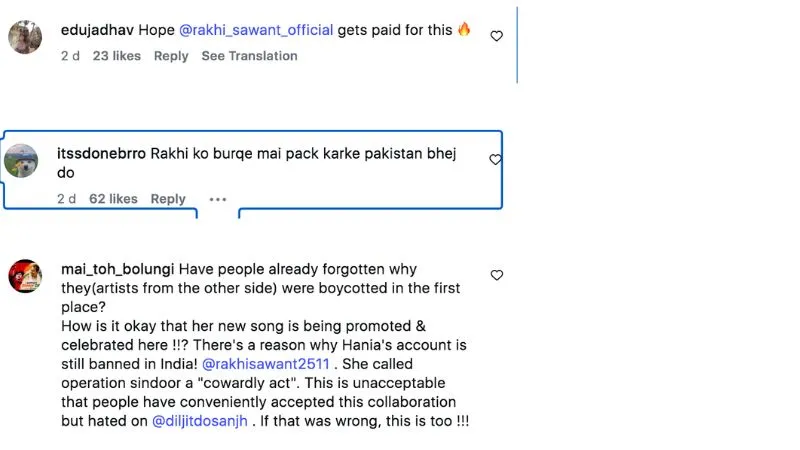Open itssdonebrro's profile avatar
Screen dimensions: 800x450
(x=21, y=161)
